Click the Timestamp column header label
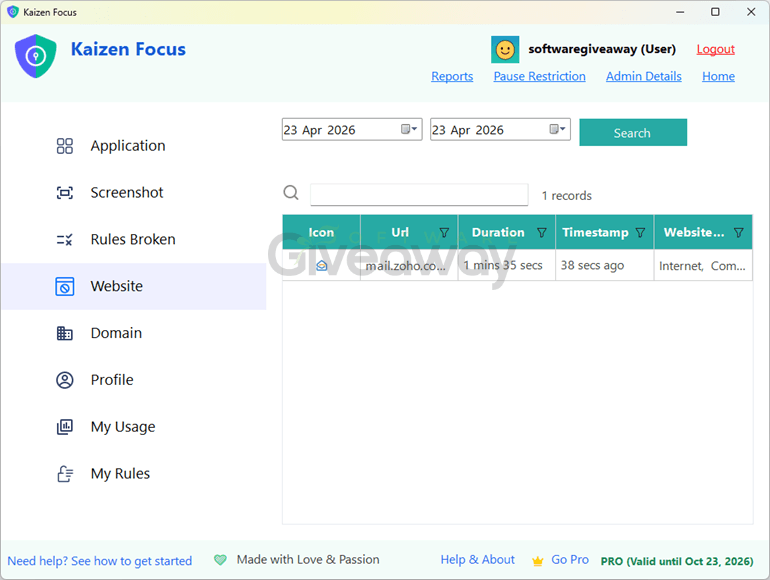 (x=595, y=232)
